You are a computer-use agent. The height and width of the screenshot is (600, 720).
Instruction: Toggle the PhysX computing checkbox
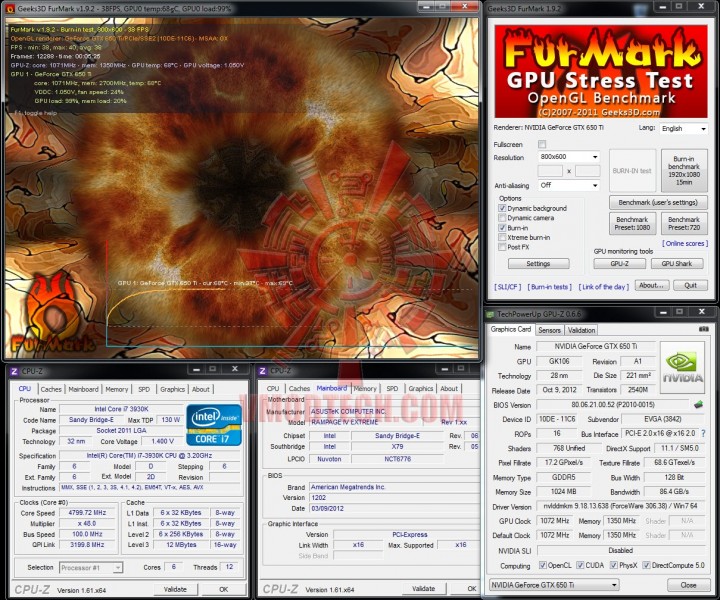click(x=613, y=565)
